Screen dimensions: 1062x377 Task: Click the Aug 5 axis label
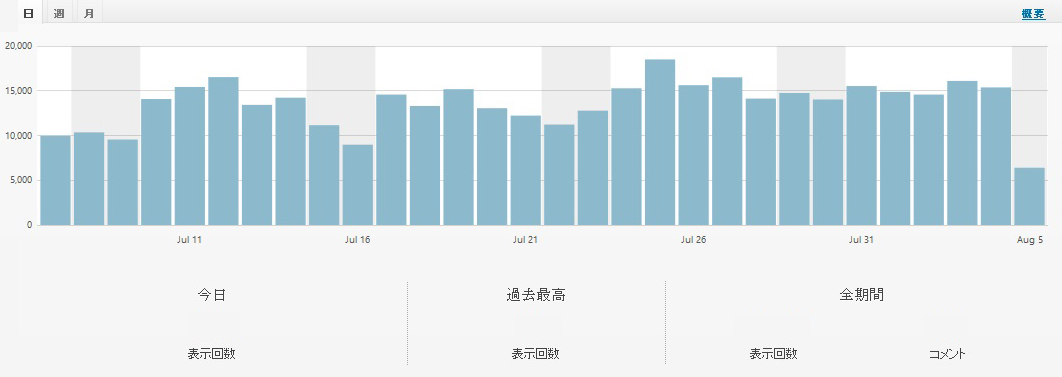pos(1029,240)
